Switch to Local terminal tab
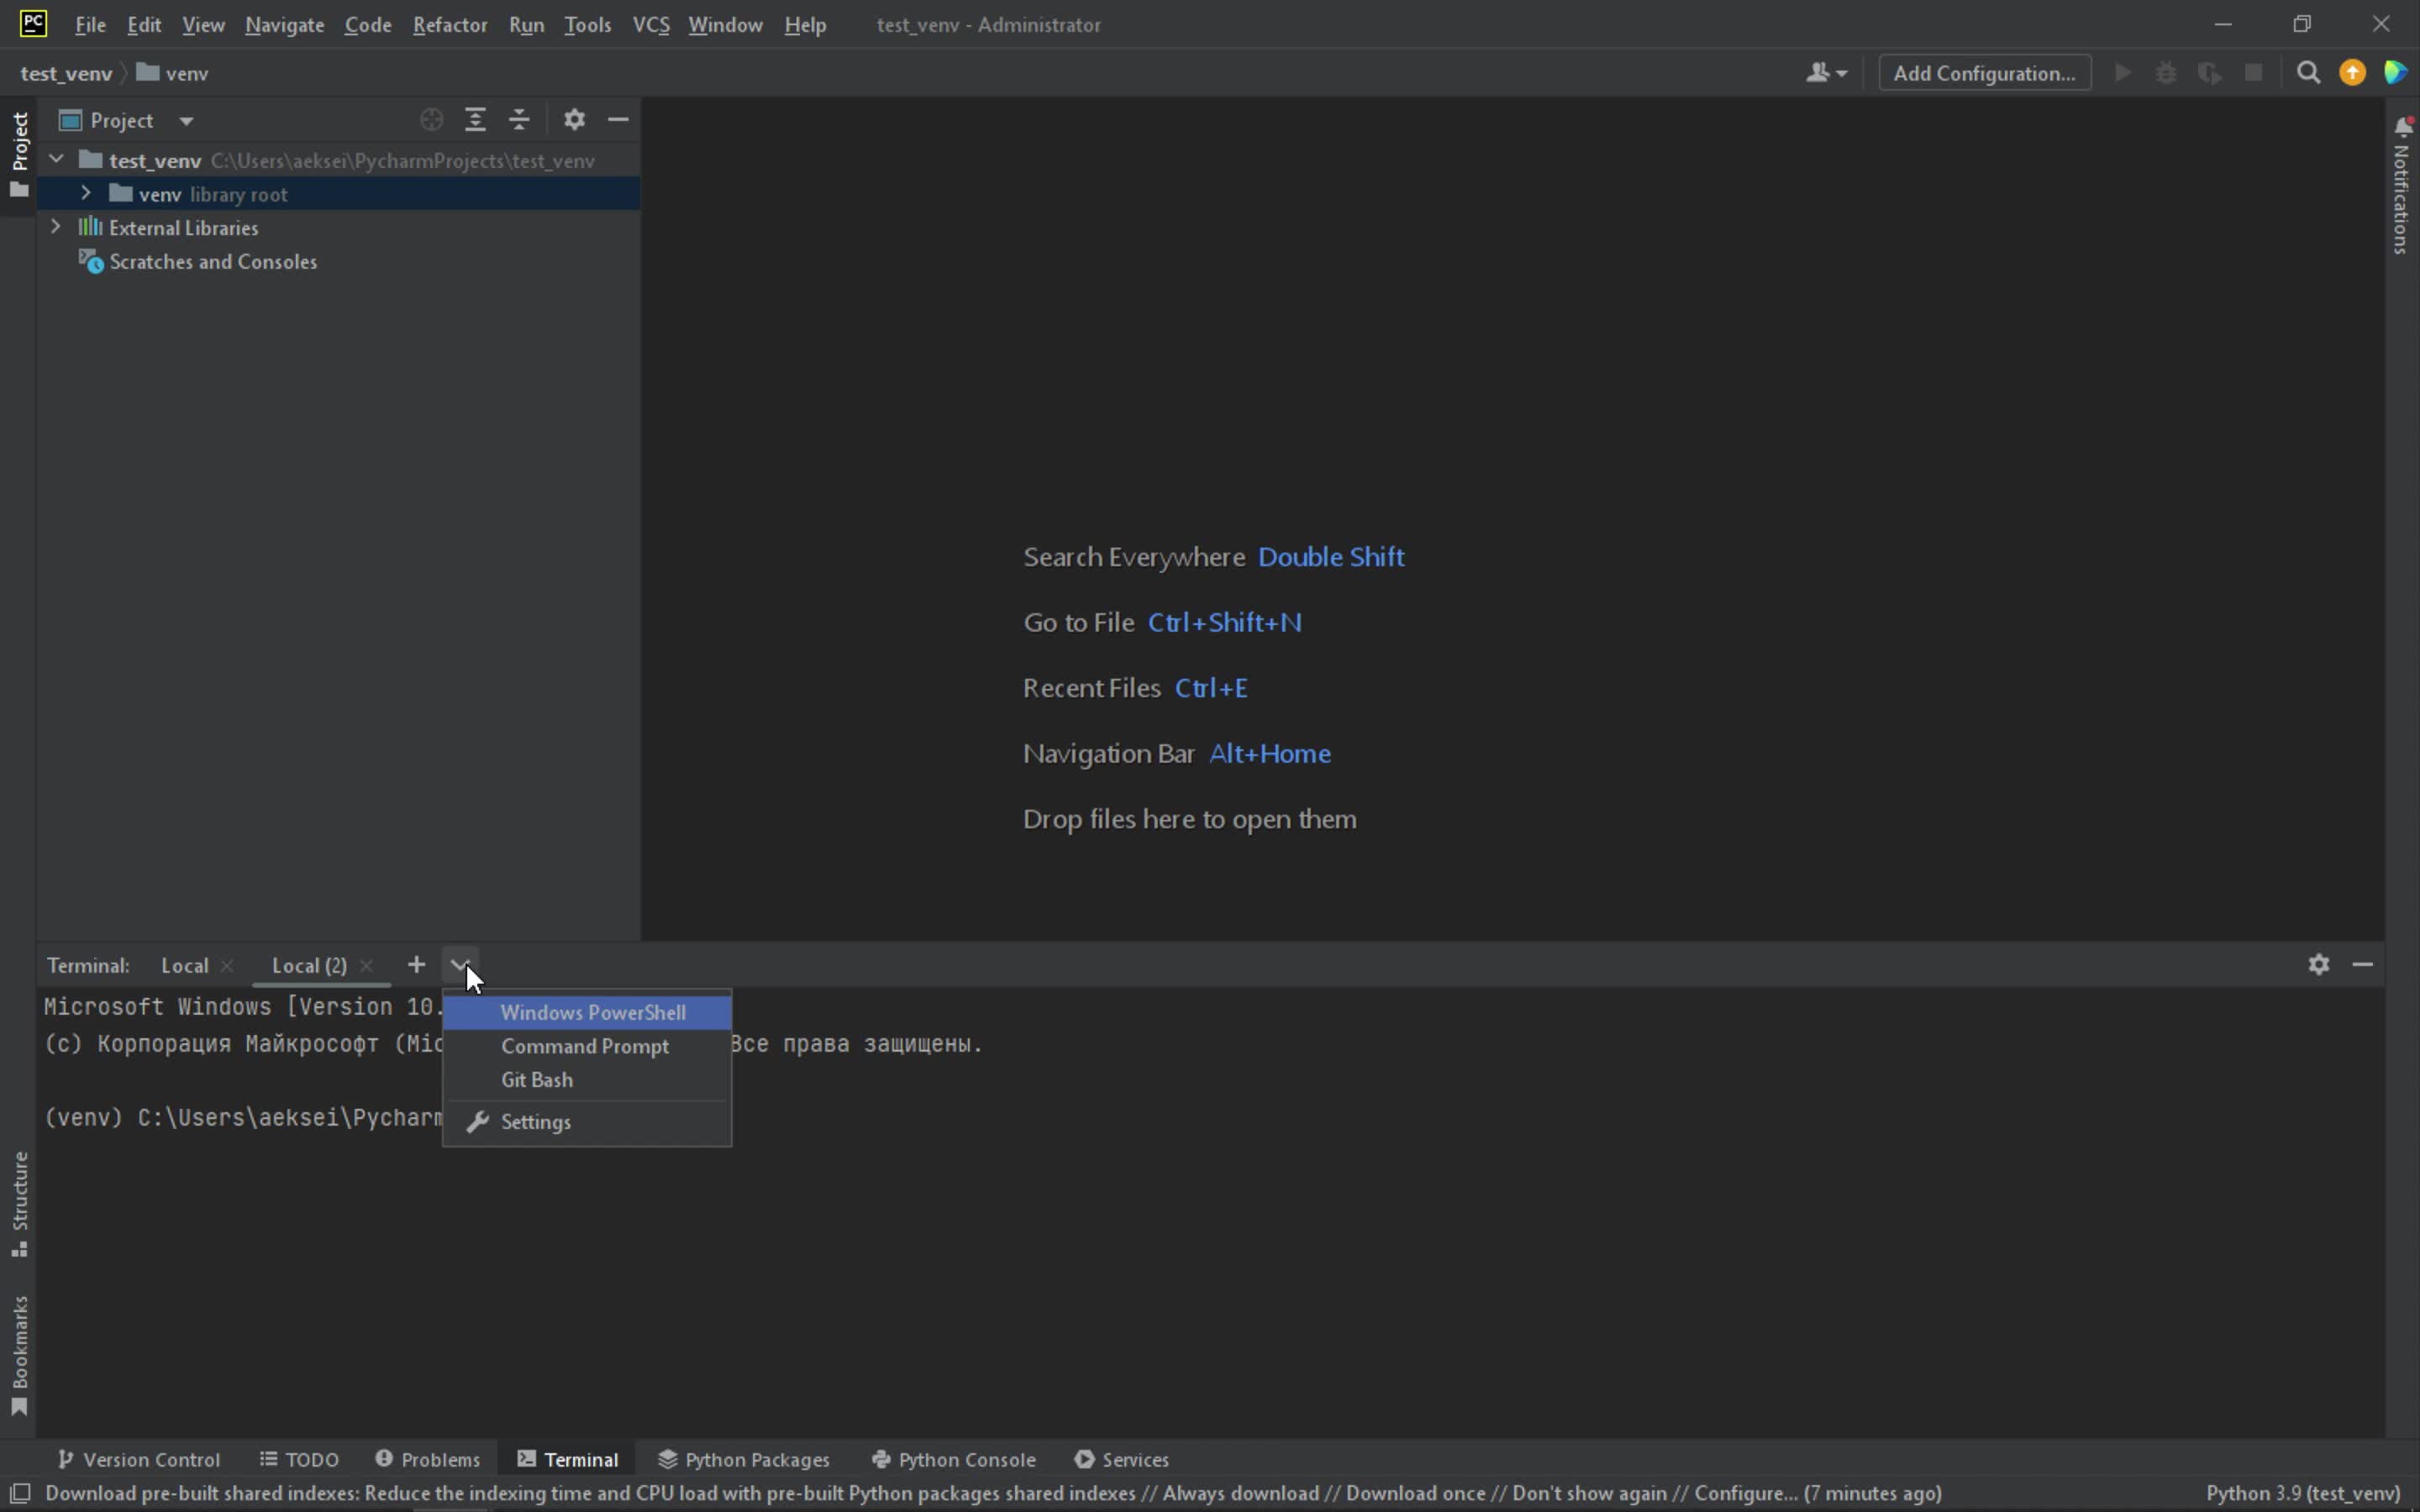 [185, 965]
